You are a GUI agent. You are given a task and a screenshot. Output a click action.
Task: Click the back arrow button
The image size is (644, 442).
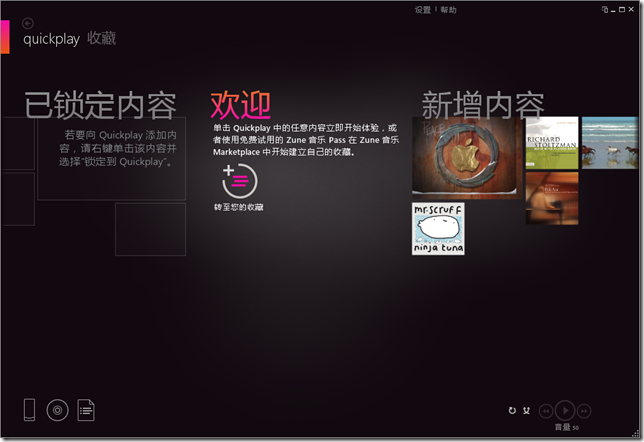point(28,23)
